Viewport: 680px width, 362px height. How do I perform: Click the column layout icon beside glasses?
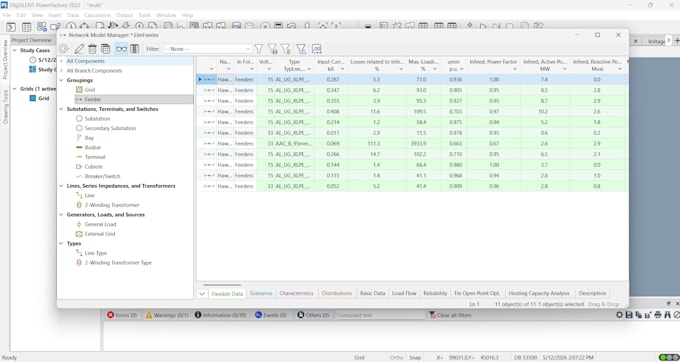point(134,49)
